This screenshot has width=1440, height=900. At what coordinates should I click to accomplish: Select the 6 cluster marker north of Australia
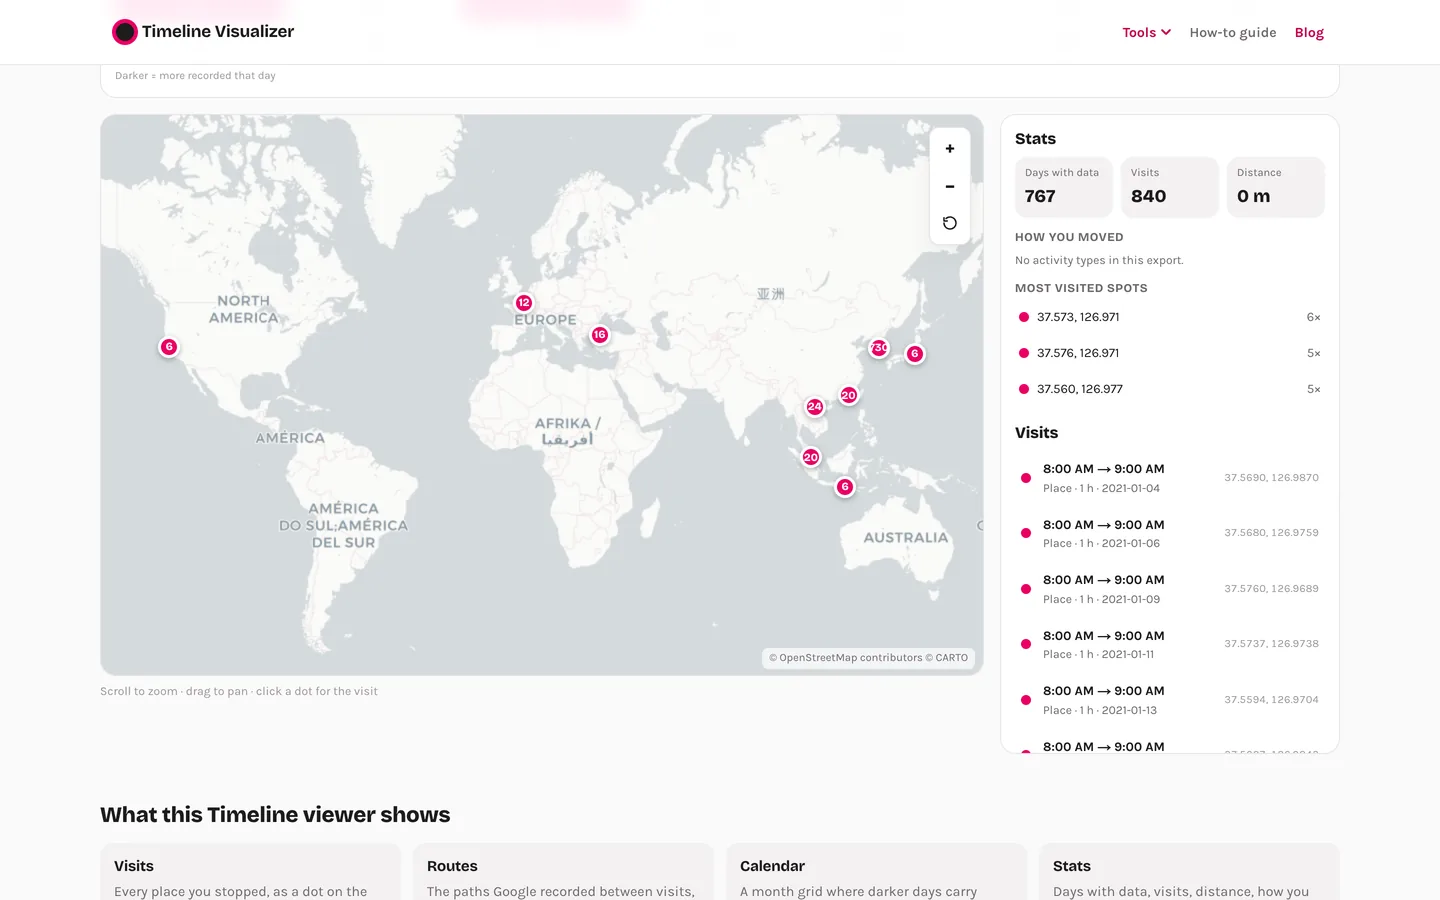[845, 487]
